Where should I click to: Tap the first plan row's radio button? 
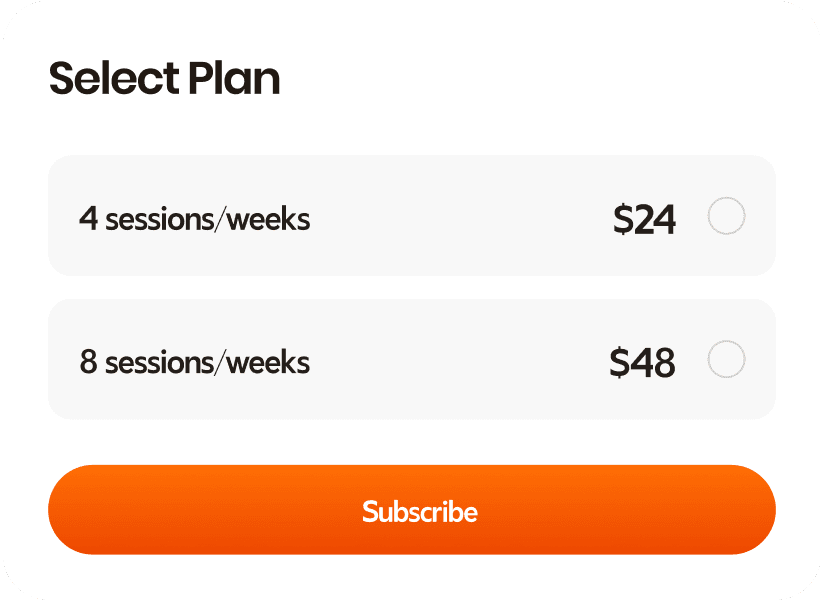(x=726, y=216)
